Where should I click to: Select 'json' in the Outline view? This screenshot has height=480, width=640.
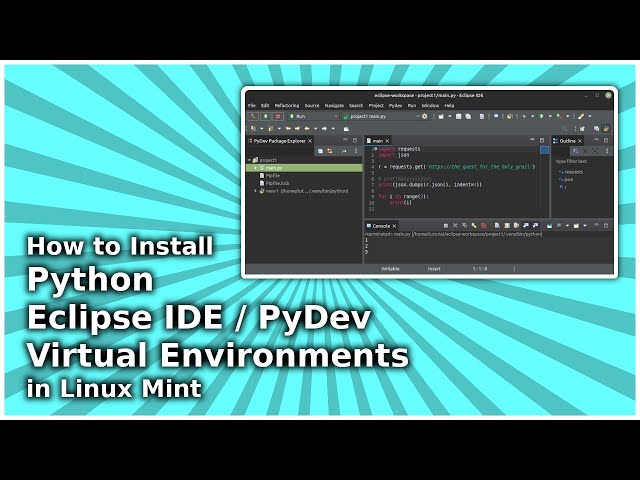[x=566, y=179]
